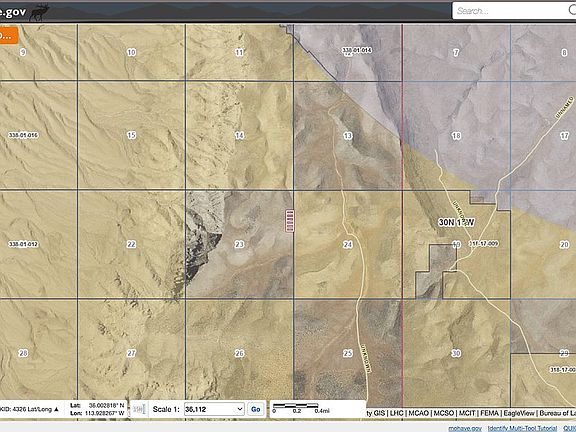Image resolution: width=576 pixels, height=432 pixels.
Task: Click section number 27 label
Action: point(132,353)
